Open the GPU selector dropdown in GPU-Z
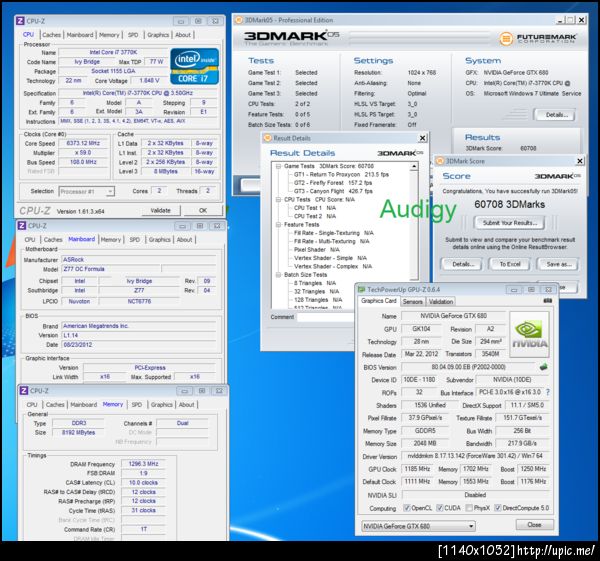This screenshot has height=561, width=600. 418,526
